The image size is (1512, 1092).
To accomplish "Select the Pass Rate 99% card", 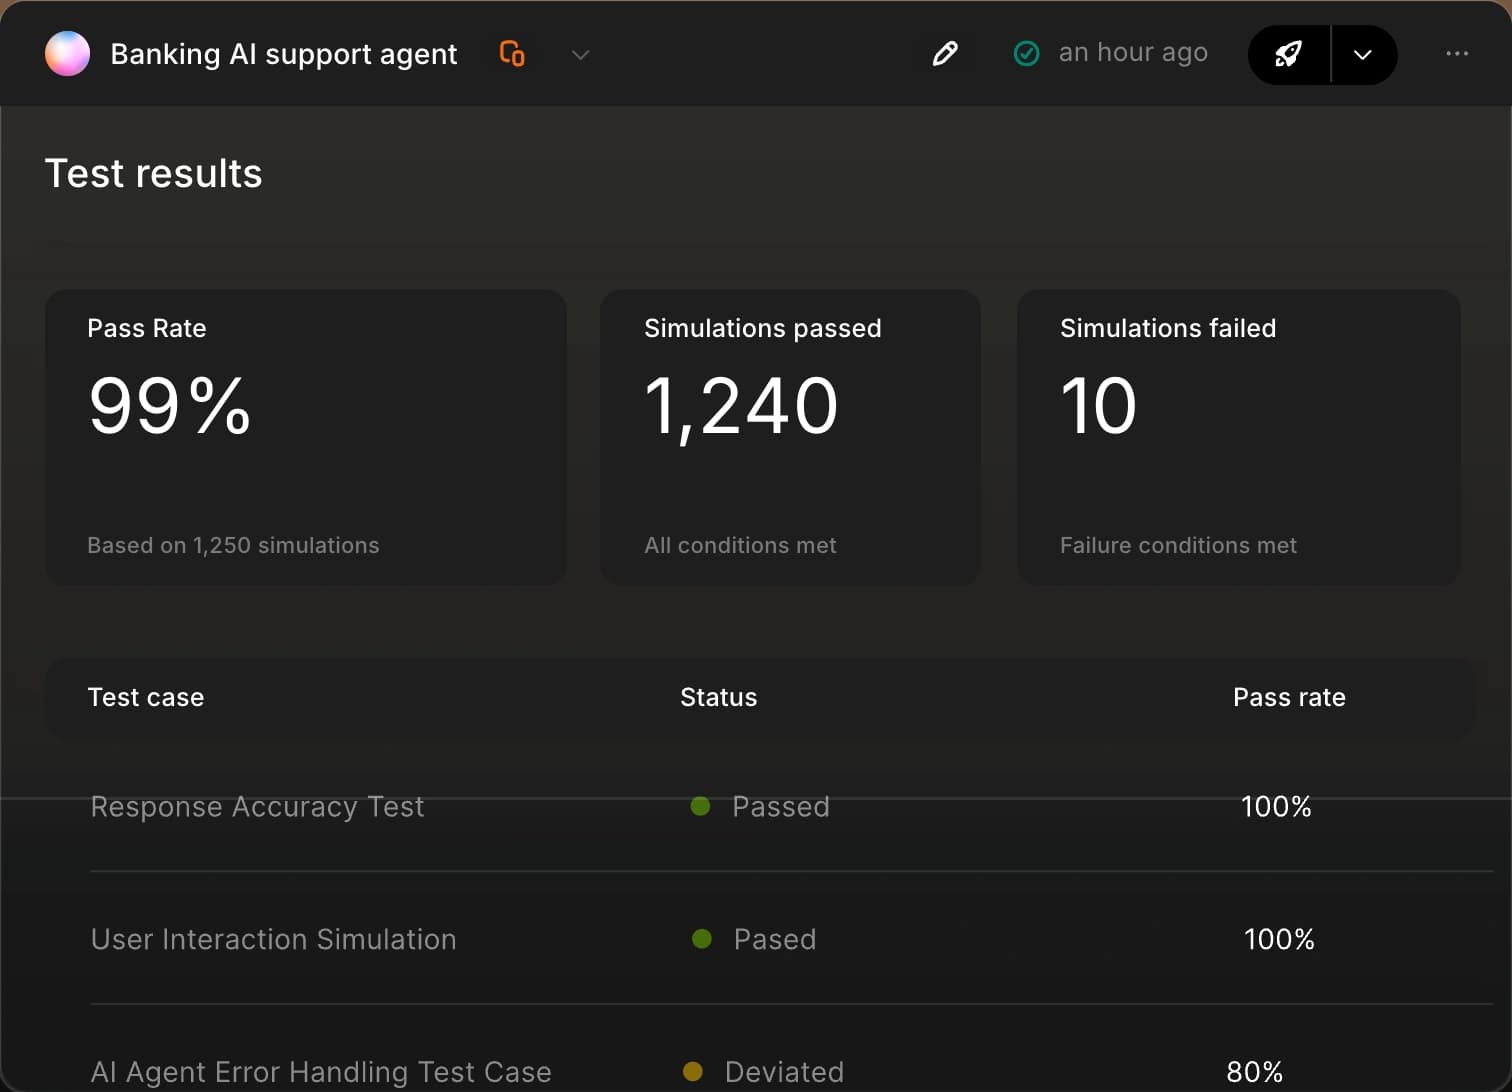I will click(x=306, y=437).
